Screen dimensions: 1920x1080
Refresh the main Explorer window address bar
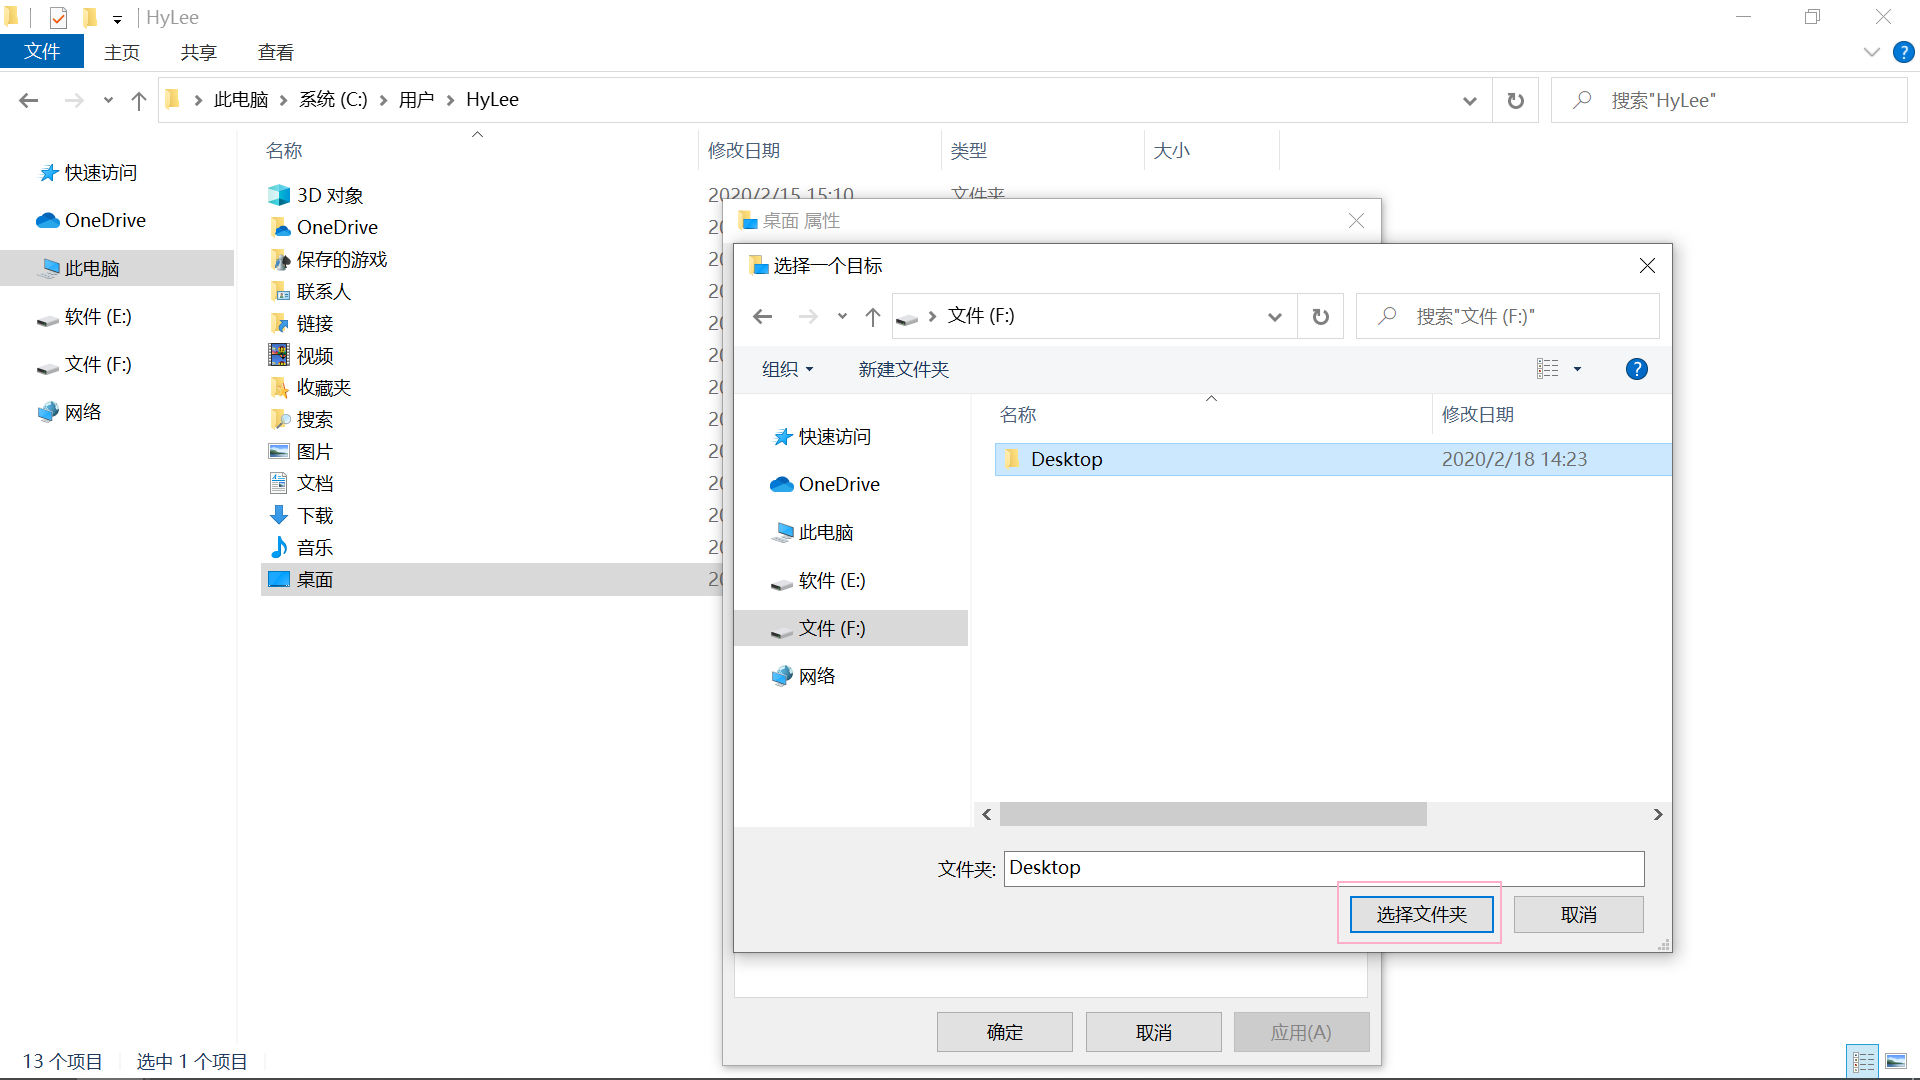point(1515,100)
